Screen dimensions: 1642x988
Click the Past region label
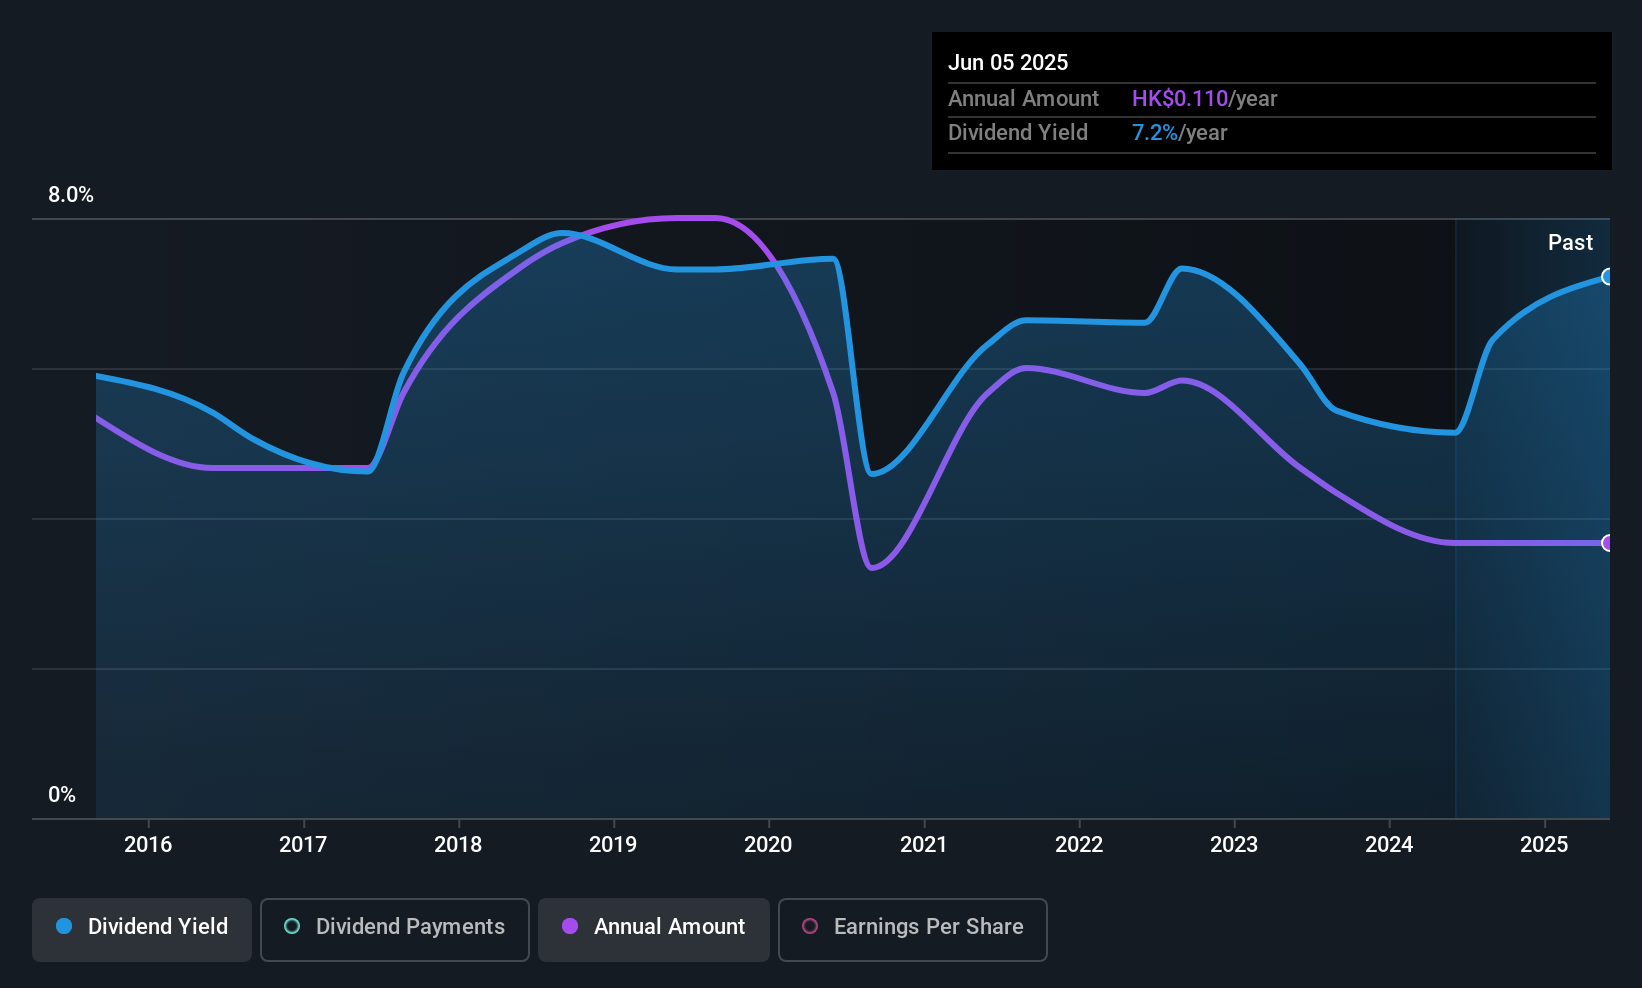(1570, 242)
